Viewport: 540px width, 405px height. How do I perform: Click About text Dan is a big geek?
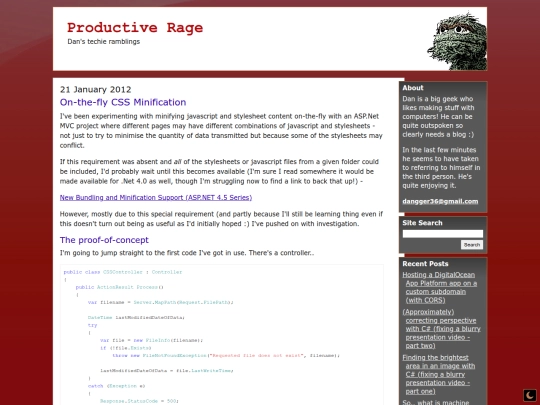click(438, 117)
